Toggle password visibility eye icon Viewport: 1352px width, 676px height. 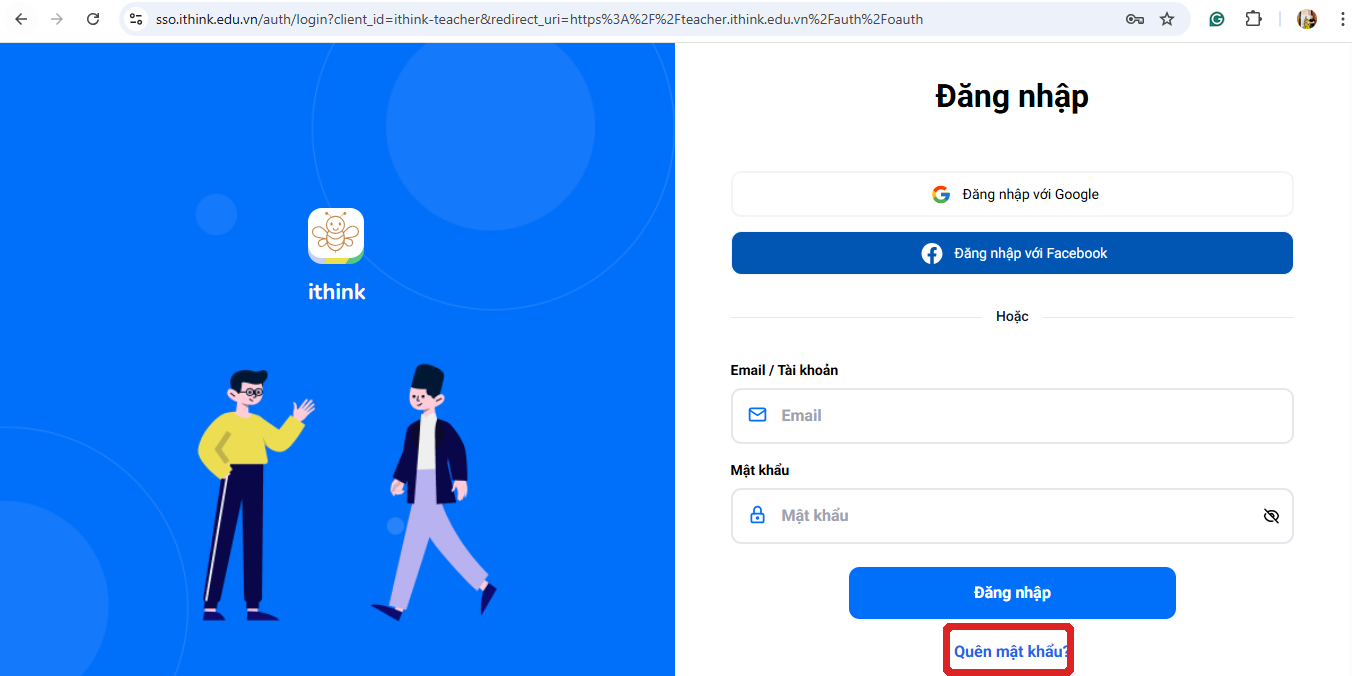pos(1271,516)
